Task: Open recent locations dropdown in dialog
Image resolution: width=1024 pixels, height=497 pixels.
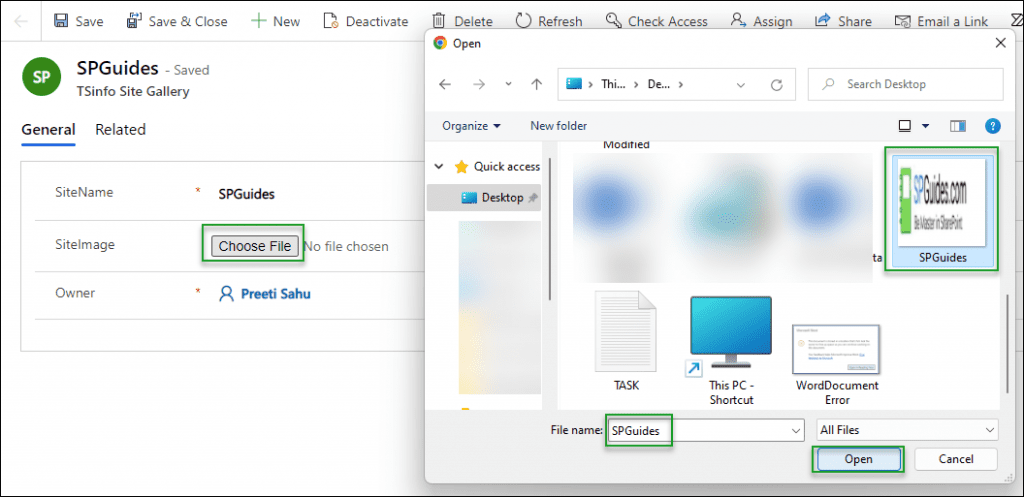Action: [x=509, y=84]
